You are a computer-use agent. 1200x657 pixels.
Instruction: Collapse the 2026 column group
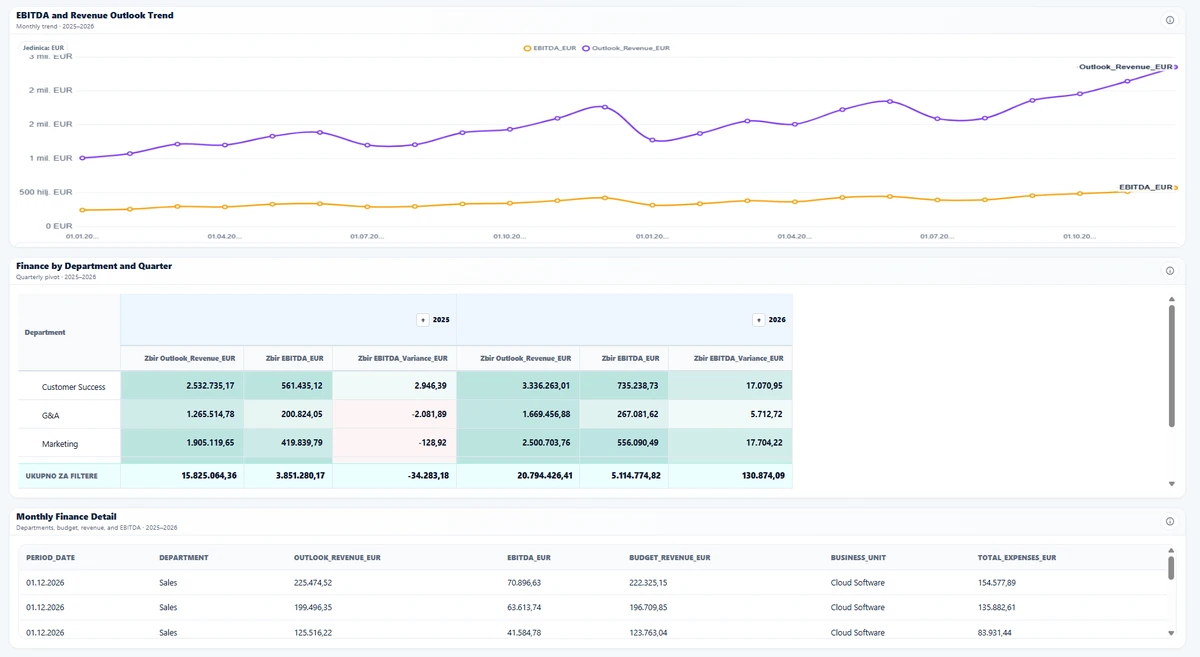click(x=759, y=320)
